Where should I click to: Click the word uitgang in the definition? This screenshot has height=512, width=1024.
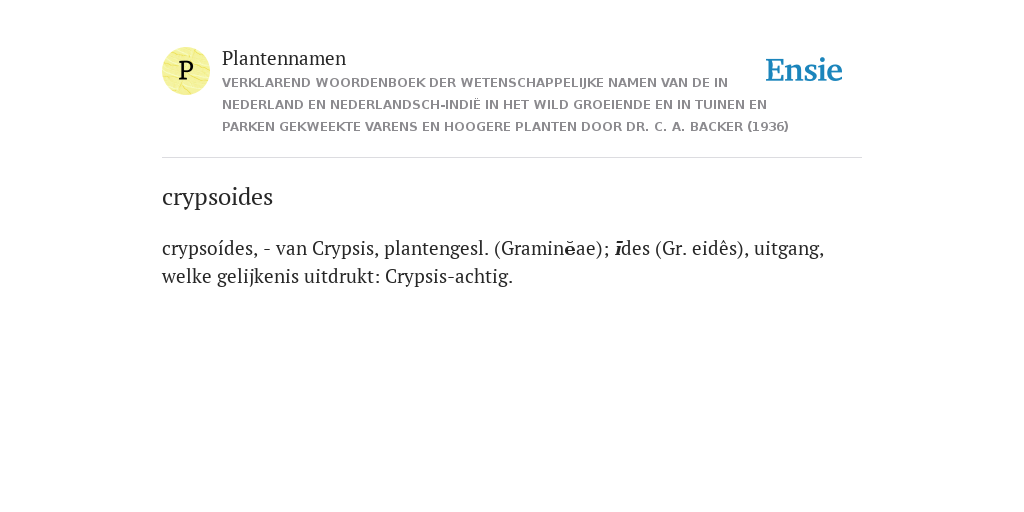789,249
